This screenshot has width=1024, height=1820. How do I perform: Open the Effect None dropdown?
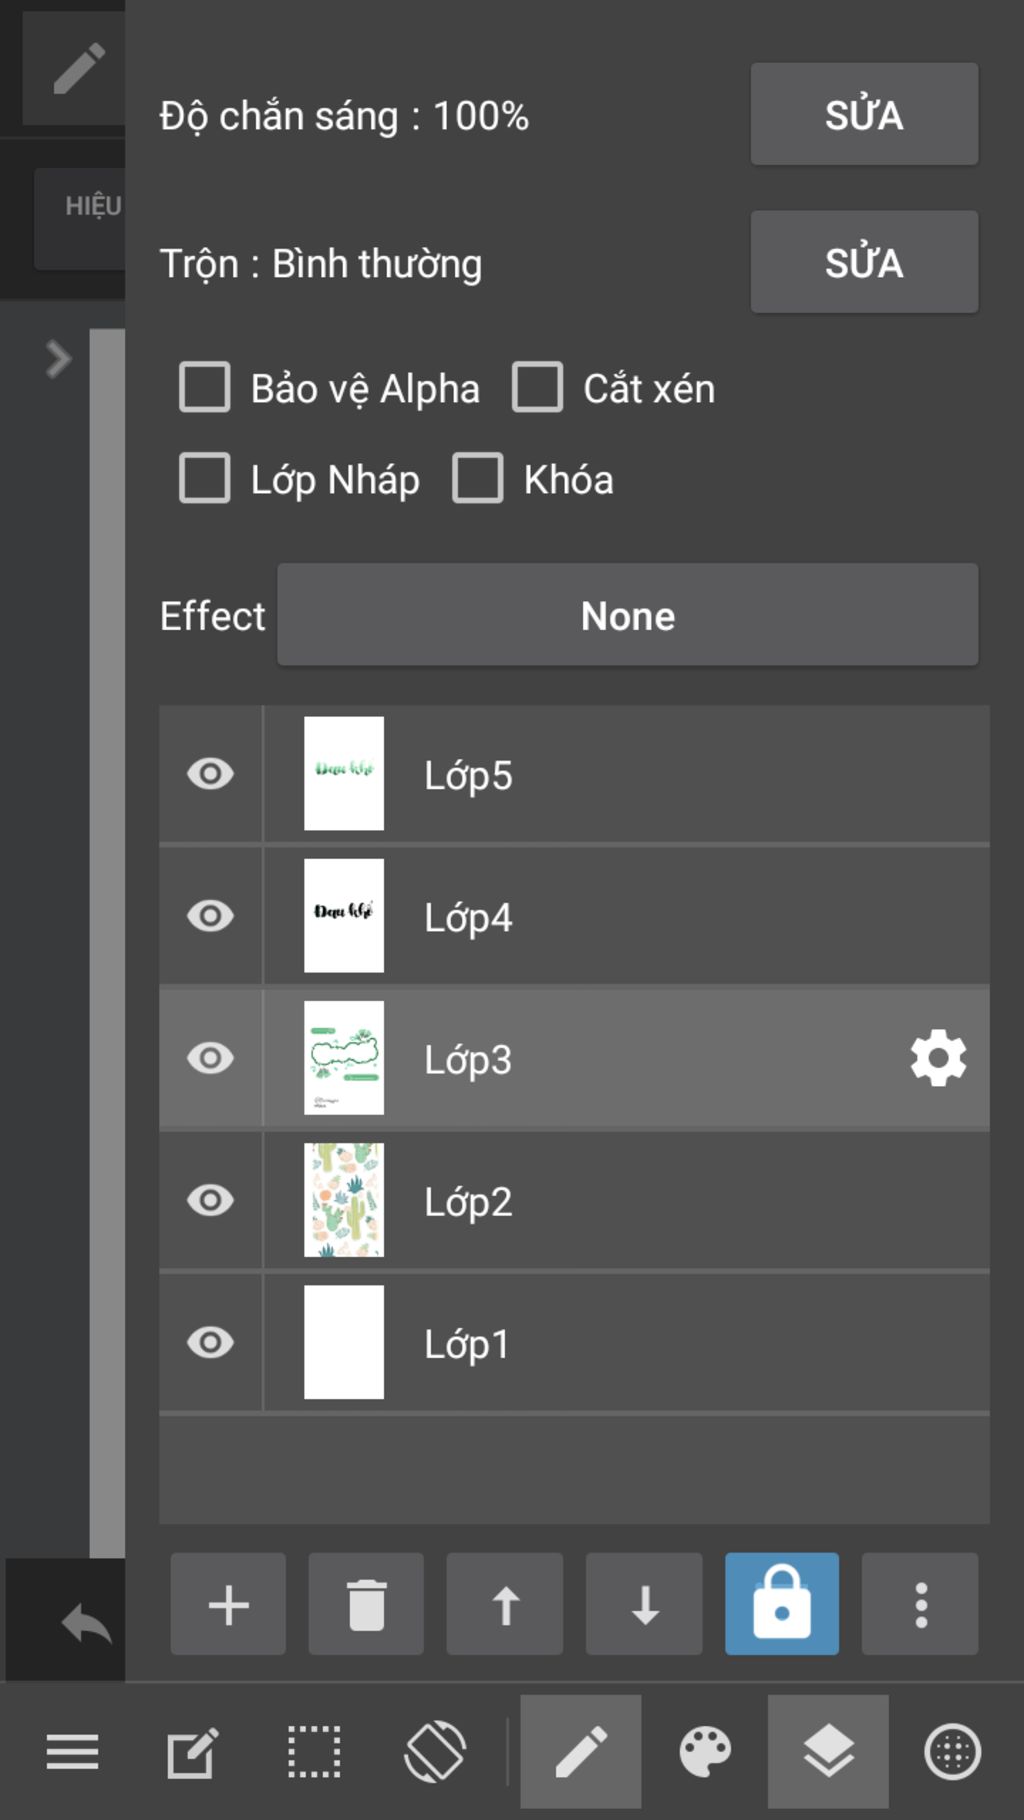pos(627,615)
